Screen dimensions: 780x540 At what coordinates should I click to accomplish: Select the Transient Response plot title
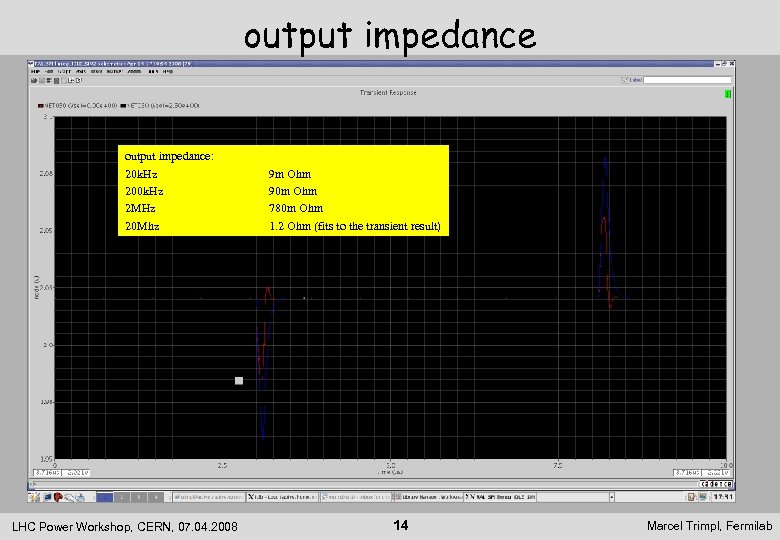(x=388, y=92)
